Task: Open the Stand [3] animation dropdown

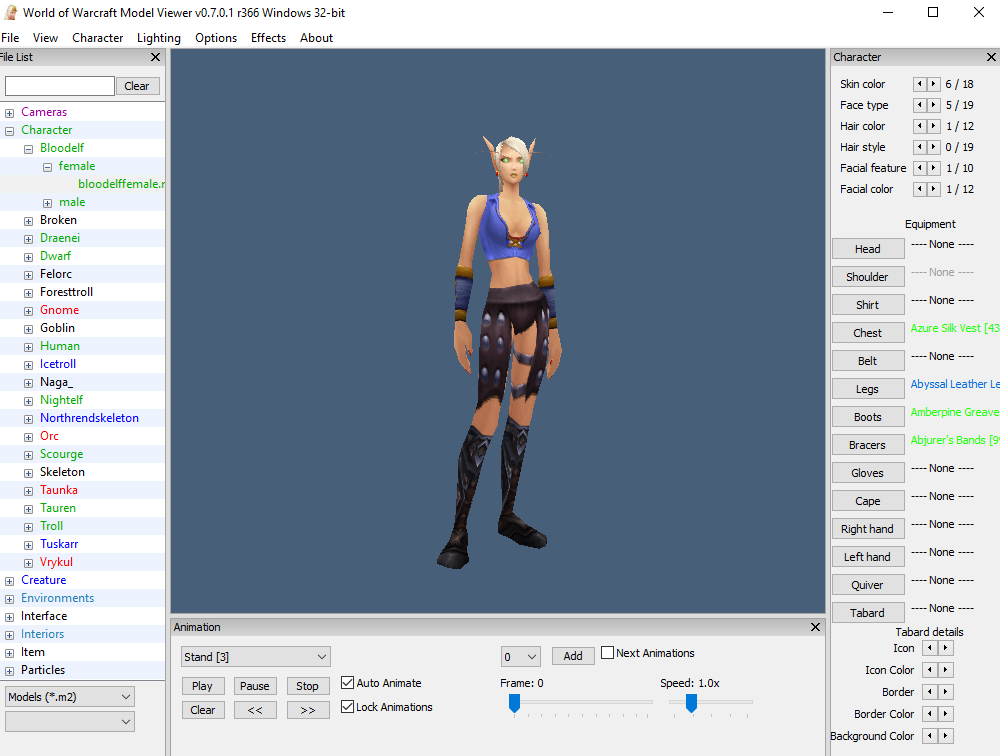Action: 256,656
